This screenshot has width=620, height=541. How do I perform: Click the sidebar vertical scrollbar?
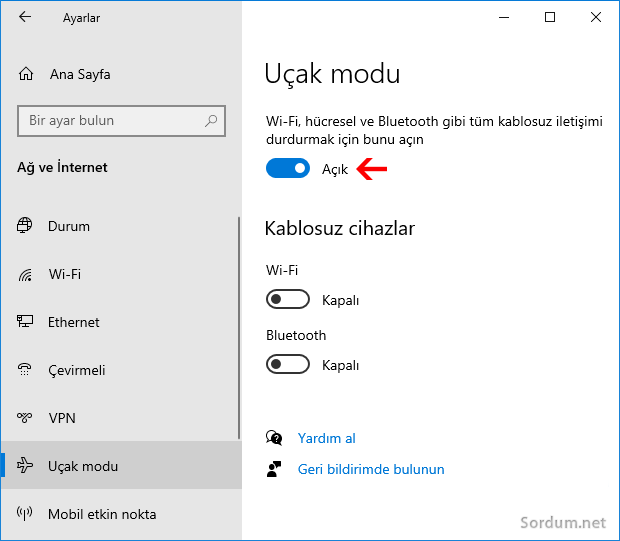(x=239, y=327)
